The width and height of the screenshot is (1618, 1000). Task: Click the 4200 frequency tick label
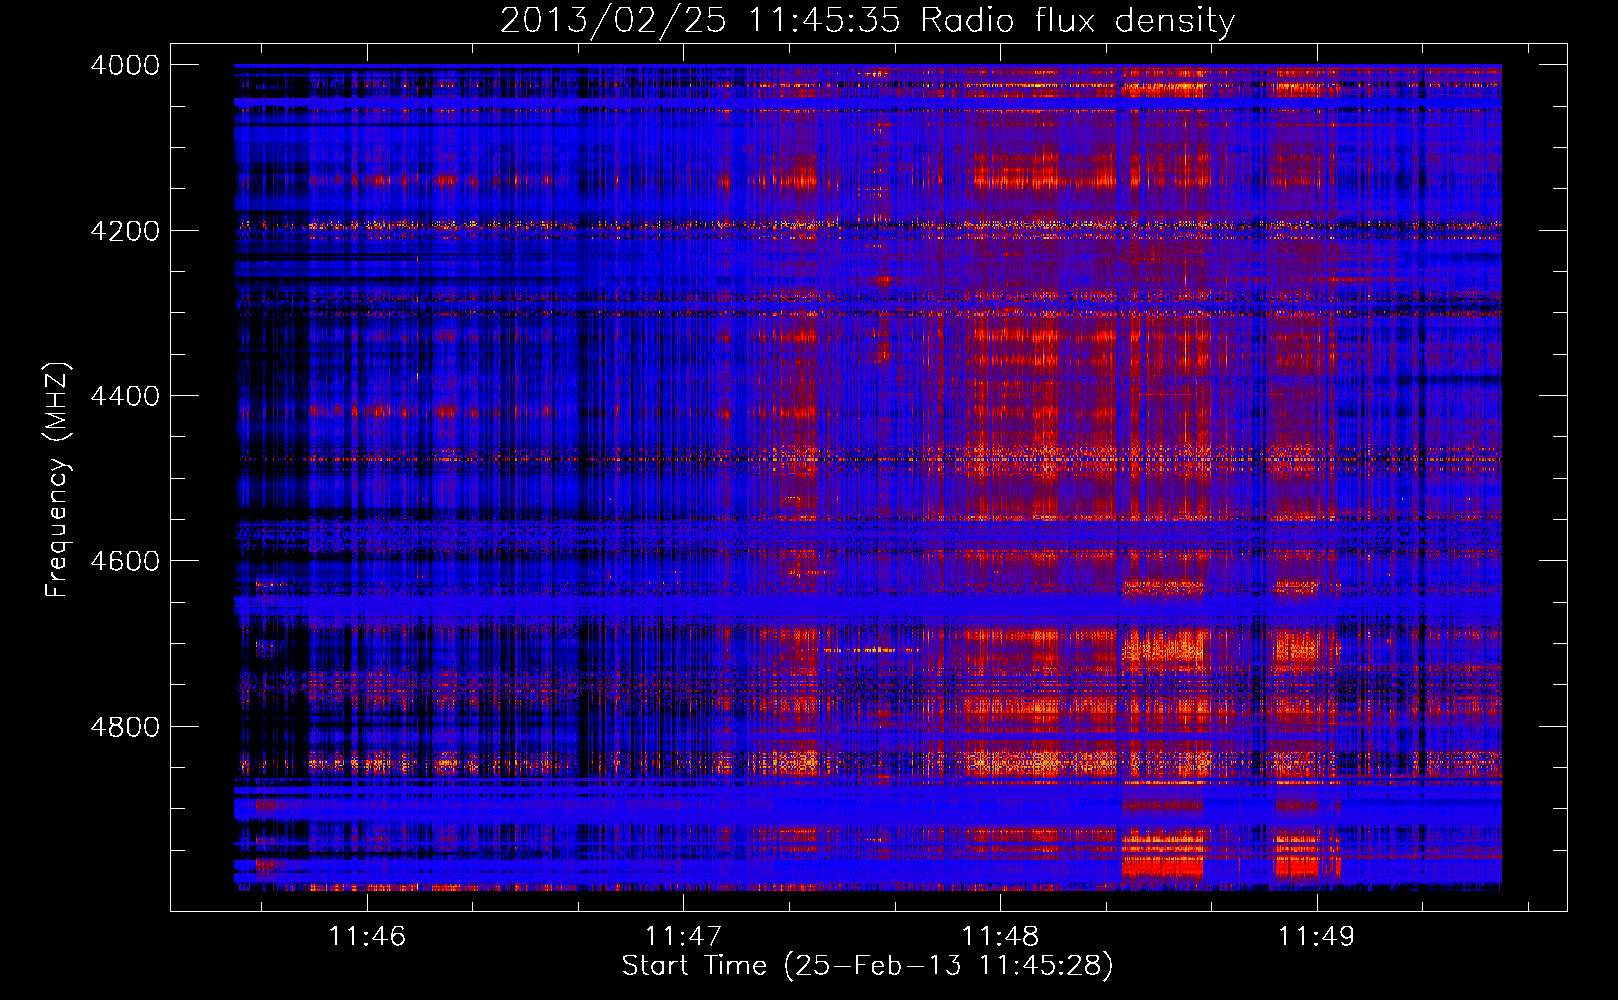click(125, 231)
